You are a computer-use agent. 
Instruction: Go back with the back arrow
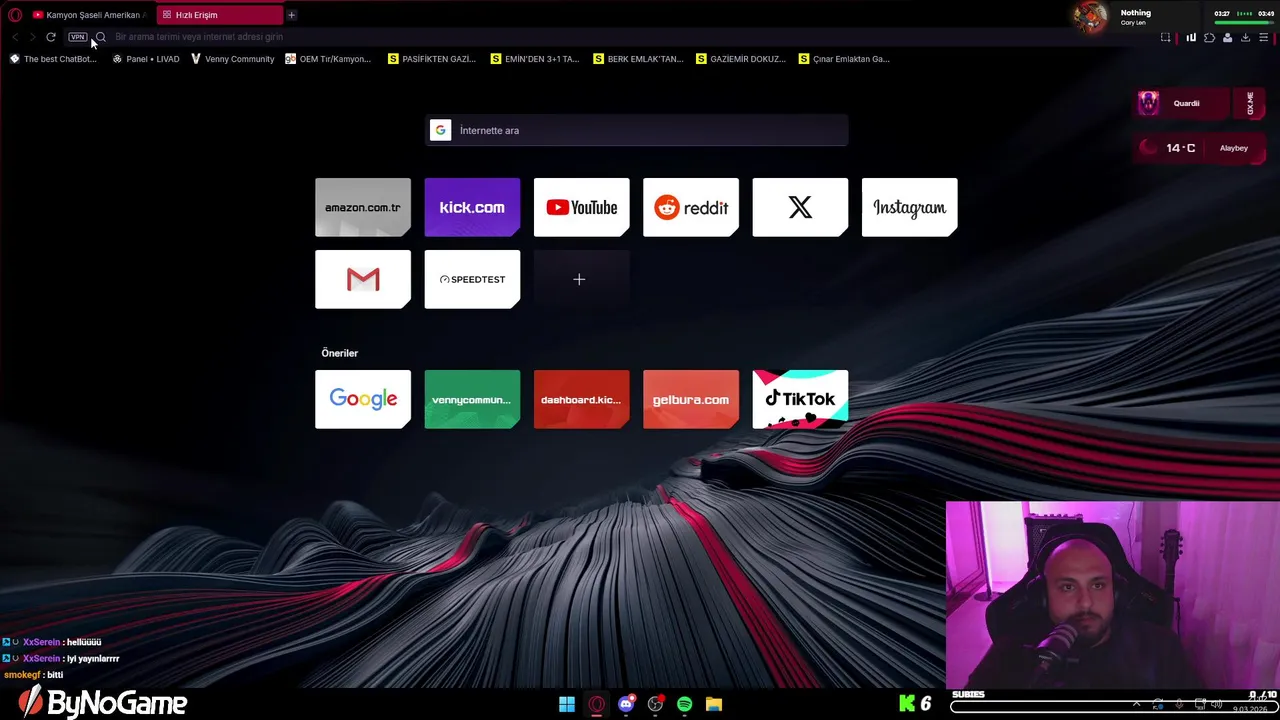coord(15,37)
